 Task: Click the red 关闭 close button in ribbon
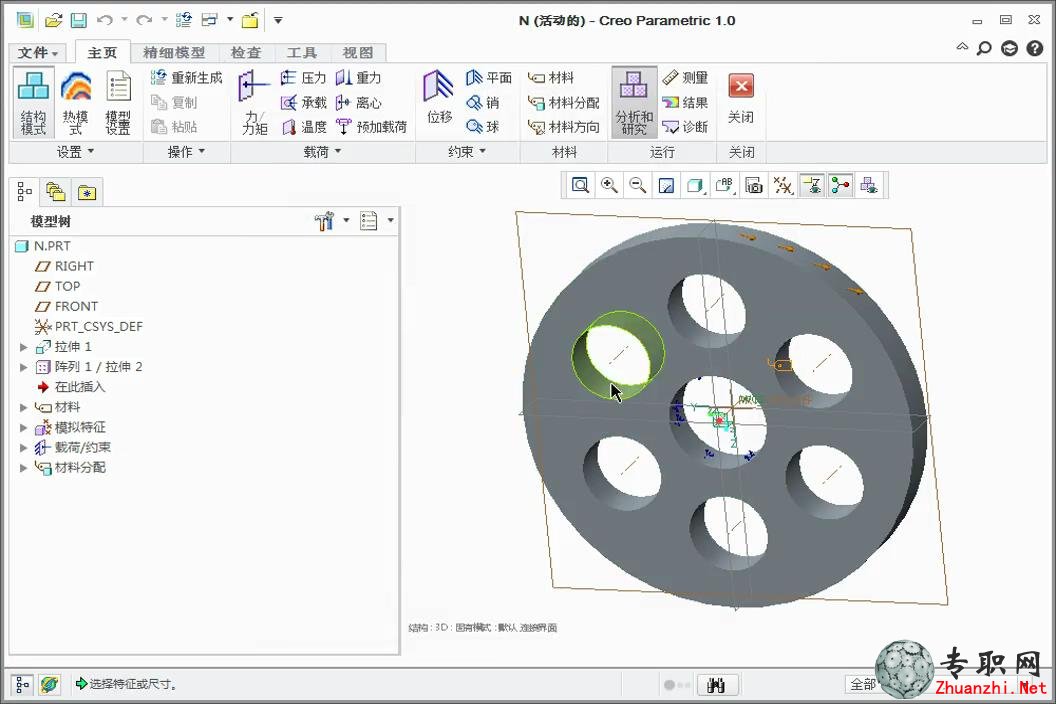click(741, 98)
